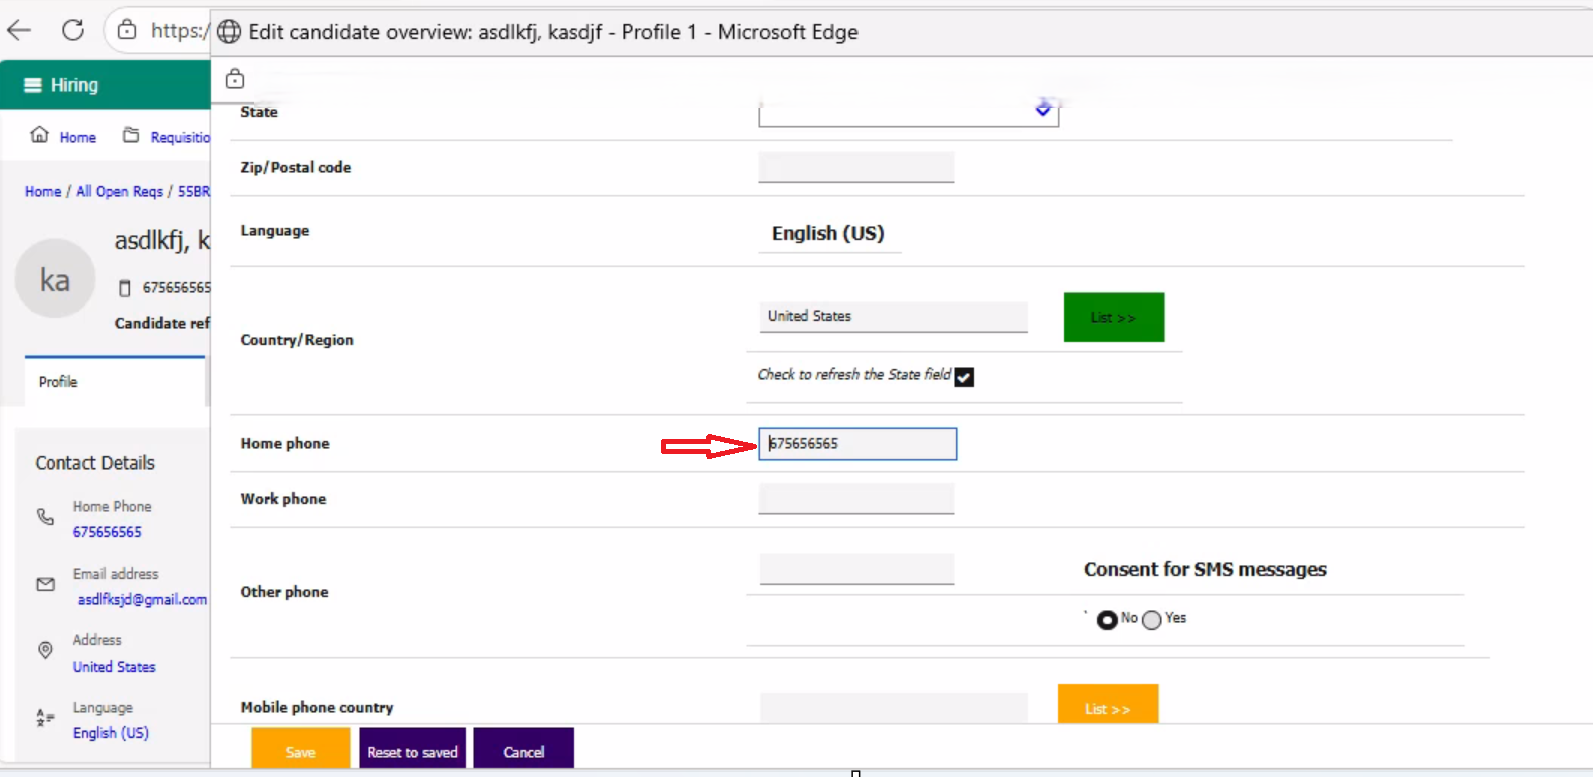This screenshot has width=1593, height=777.
Task: Click All Open Reqs breadcrumb
Action: pos(119,191)
